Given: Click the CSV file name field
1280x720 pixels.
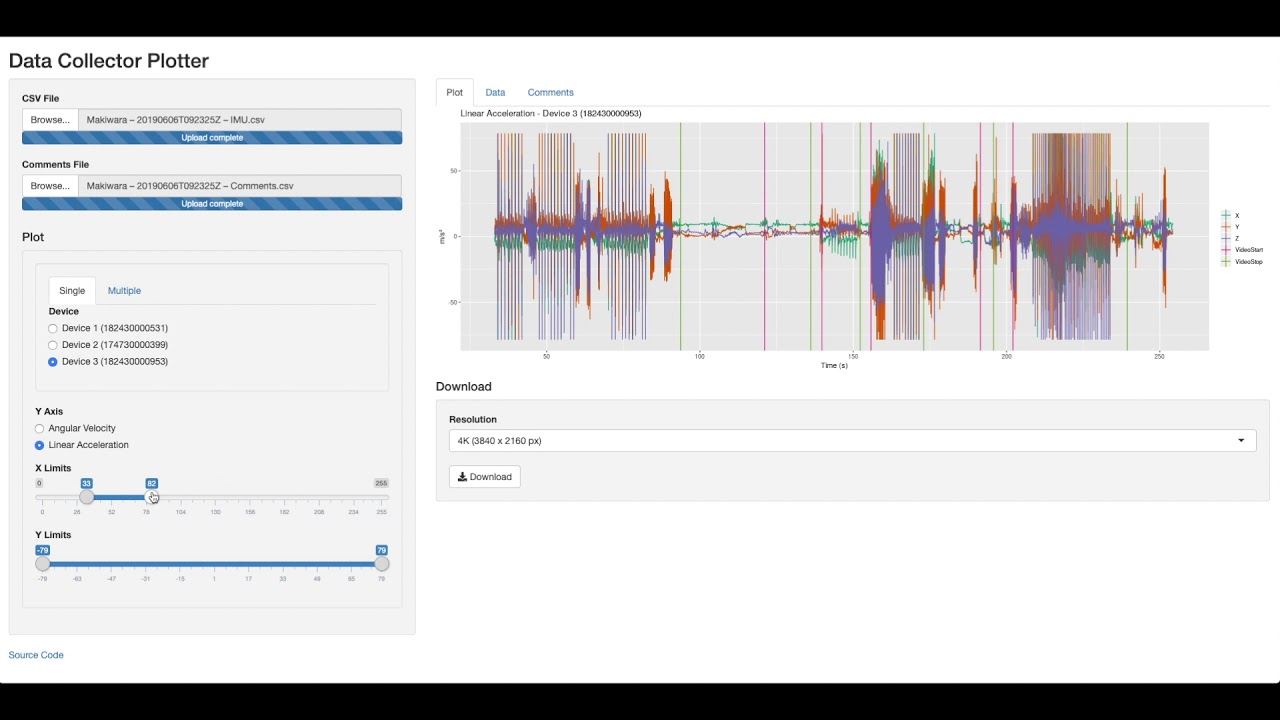Looking at the screenshot, I should [x=240, y=120].
